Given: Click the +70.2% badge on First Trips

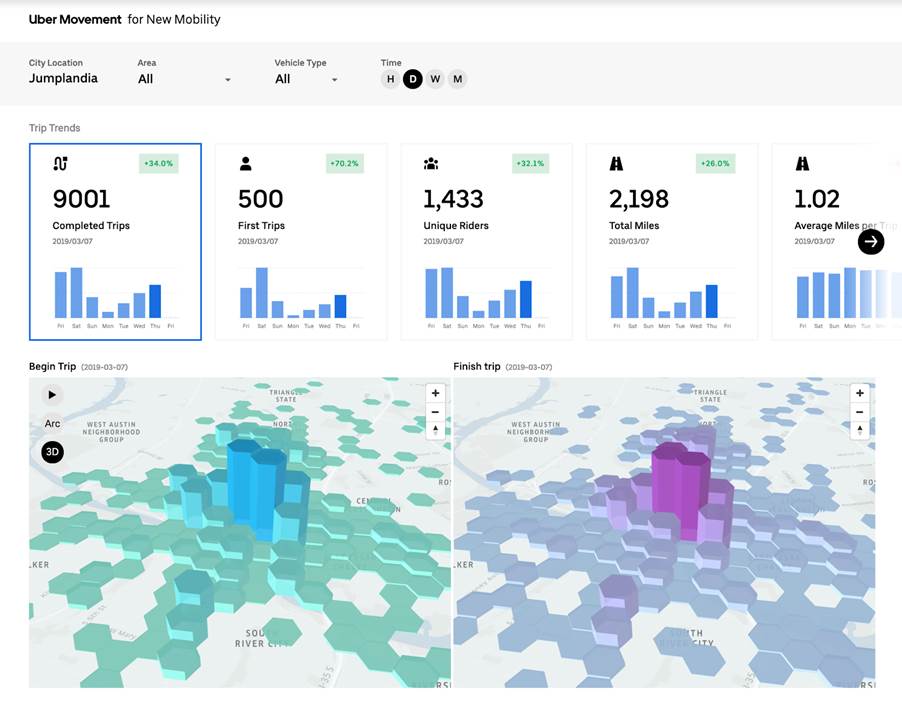Looking at the screenshot, I should pyautogui.click(x=345, y=163).
